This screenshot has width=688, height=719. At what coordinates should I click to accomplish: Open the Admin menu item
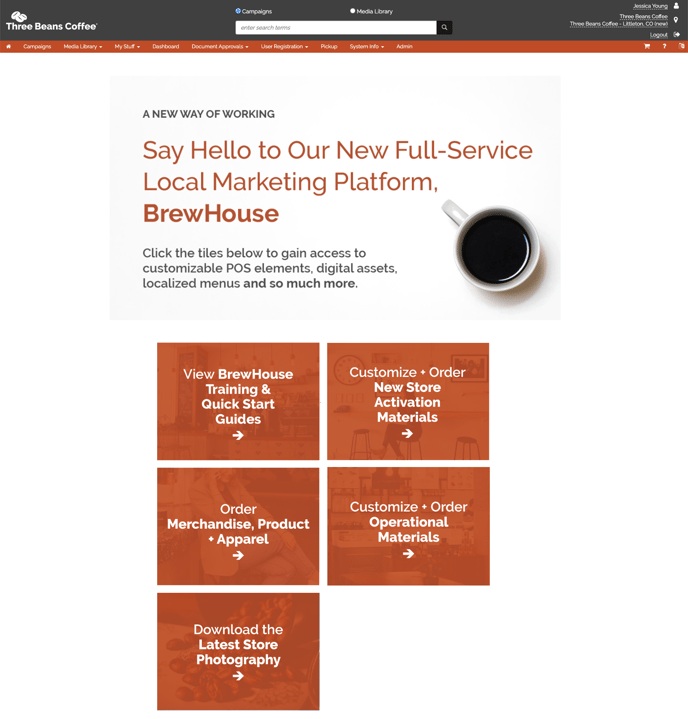coord(404,46)
